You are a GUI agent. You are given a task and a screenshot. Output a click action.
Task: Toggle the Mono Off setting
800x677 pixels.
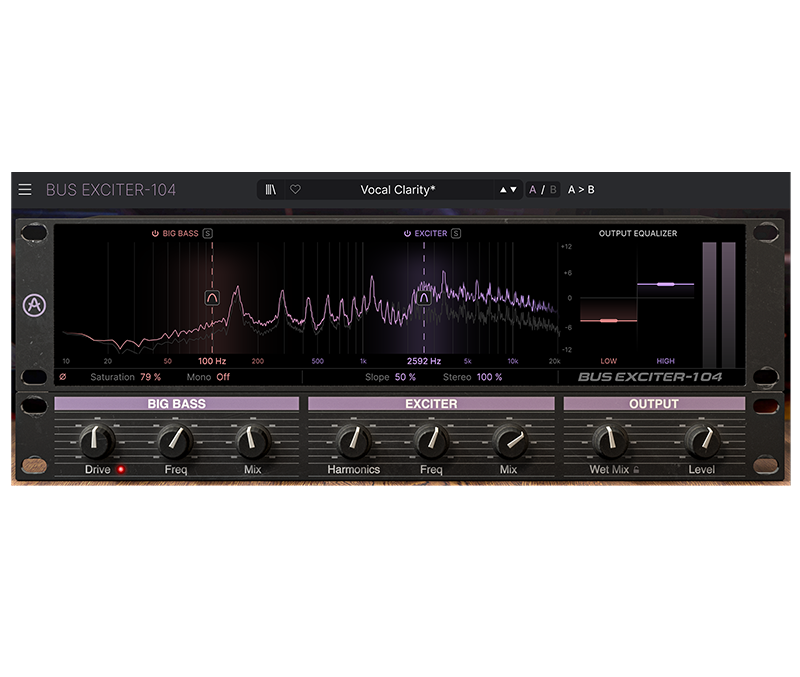coord(222,377)
